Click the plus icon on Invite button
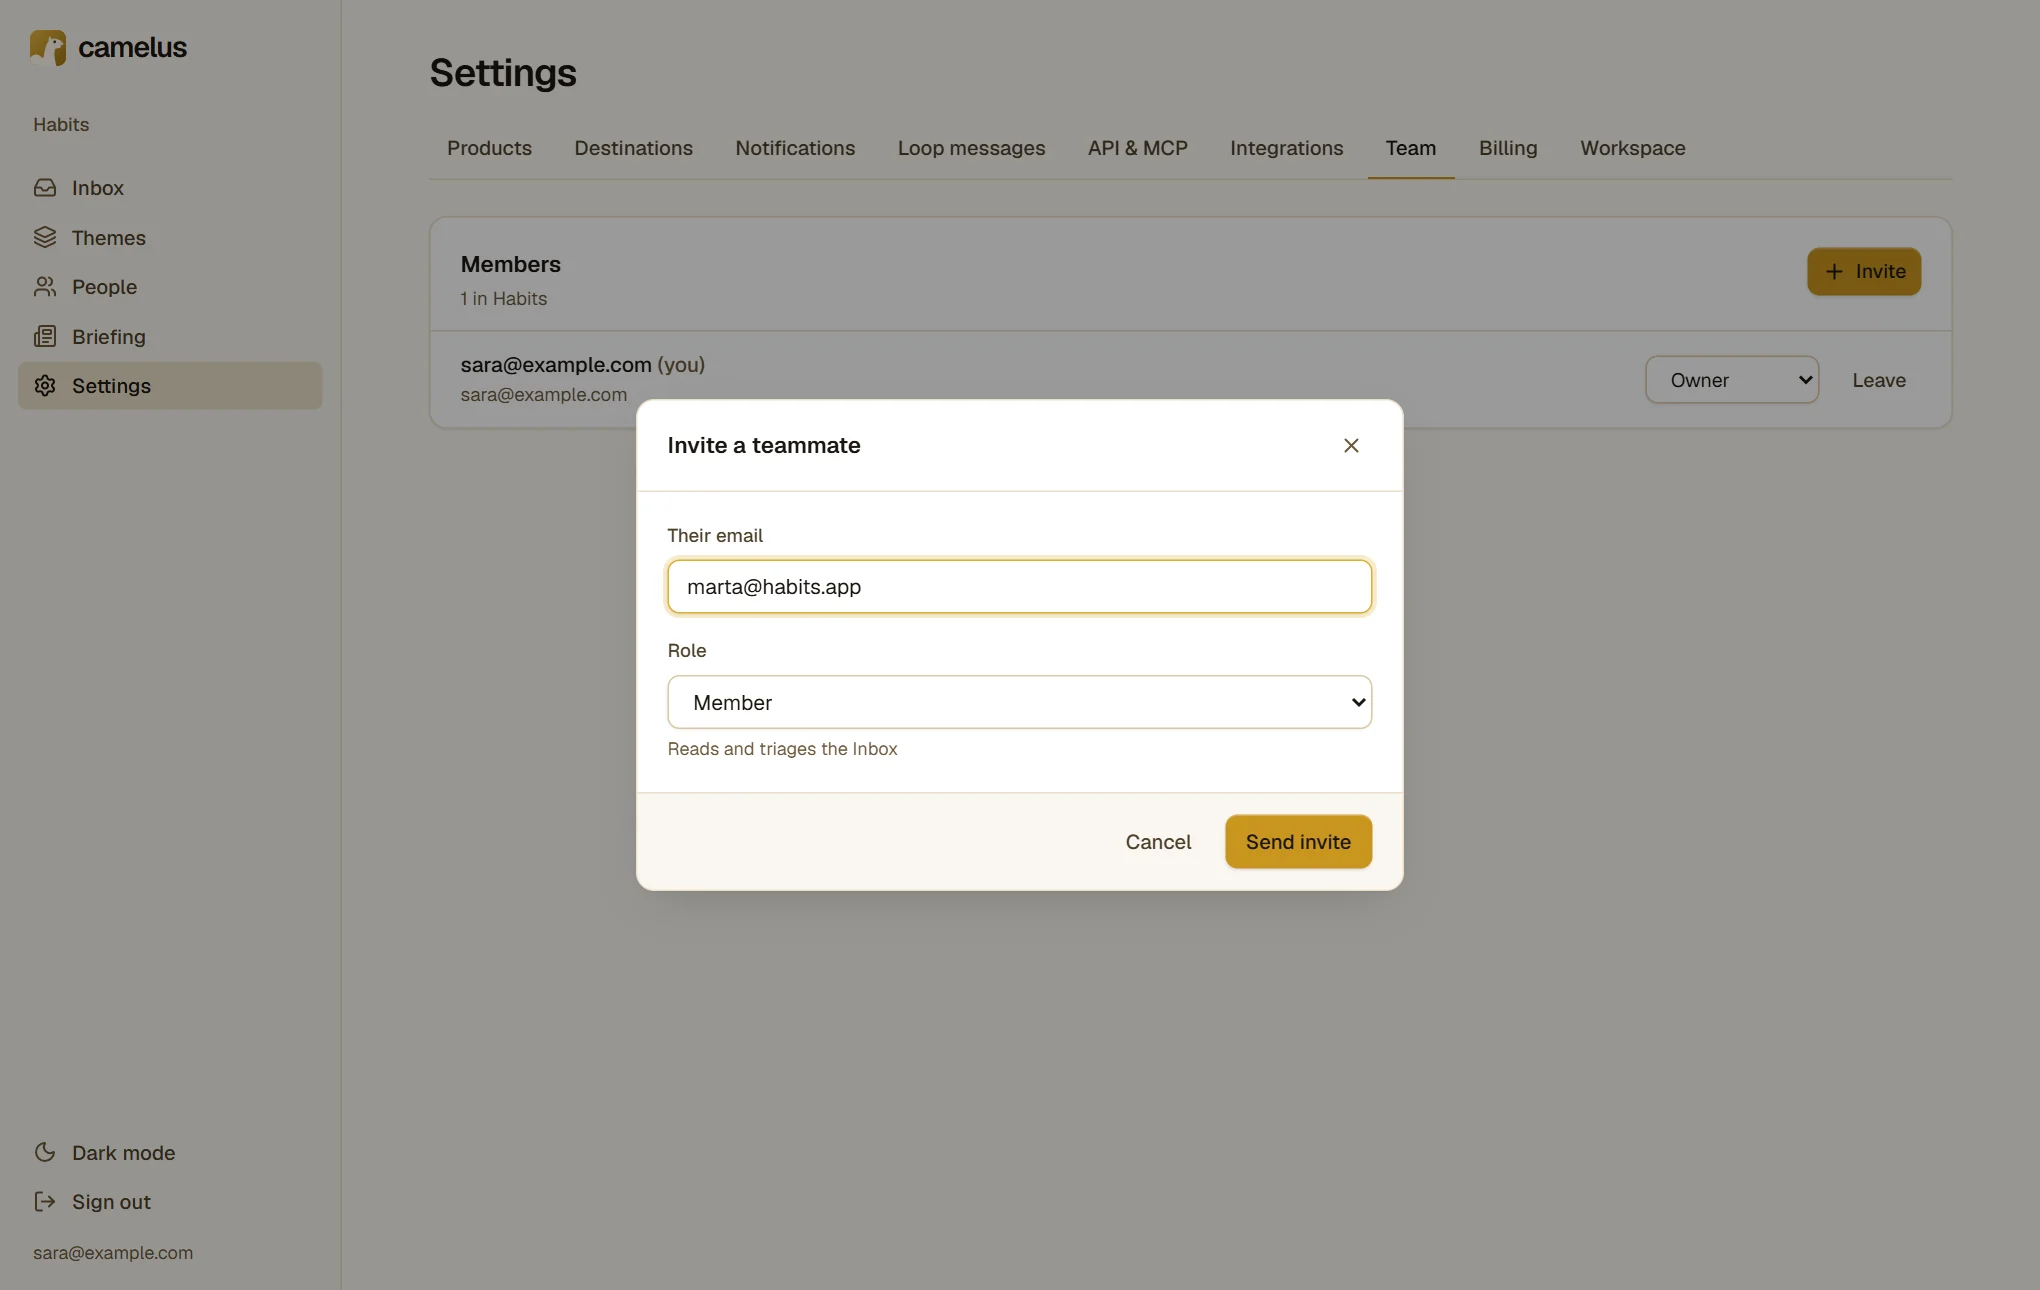Screen dimensions: 2040x1290 tap(1834, 272)
